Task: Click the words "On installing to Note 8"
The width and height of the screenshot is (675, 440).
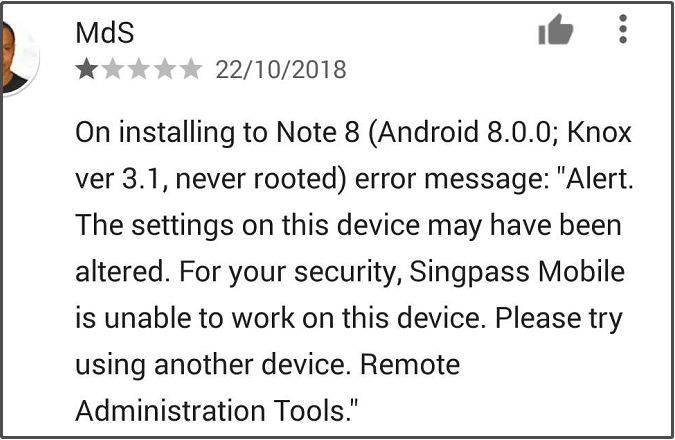Action: (217, 133)
